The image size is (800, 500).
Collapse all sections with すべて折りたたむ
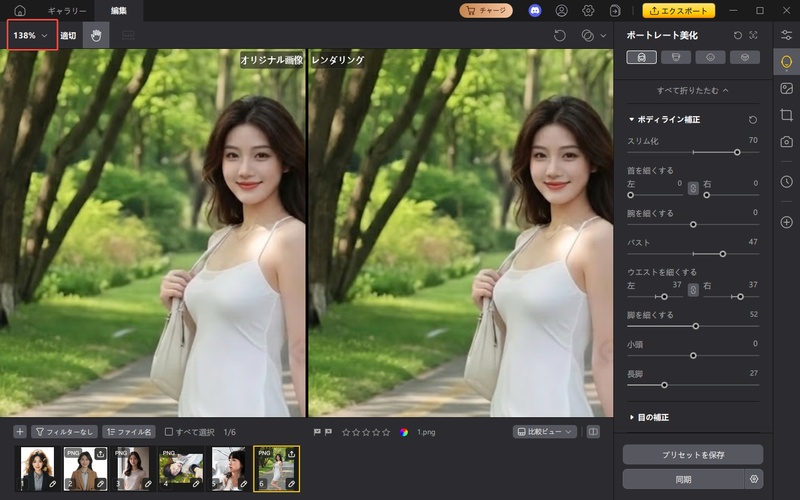692,90
